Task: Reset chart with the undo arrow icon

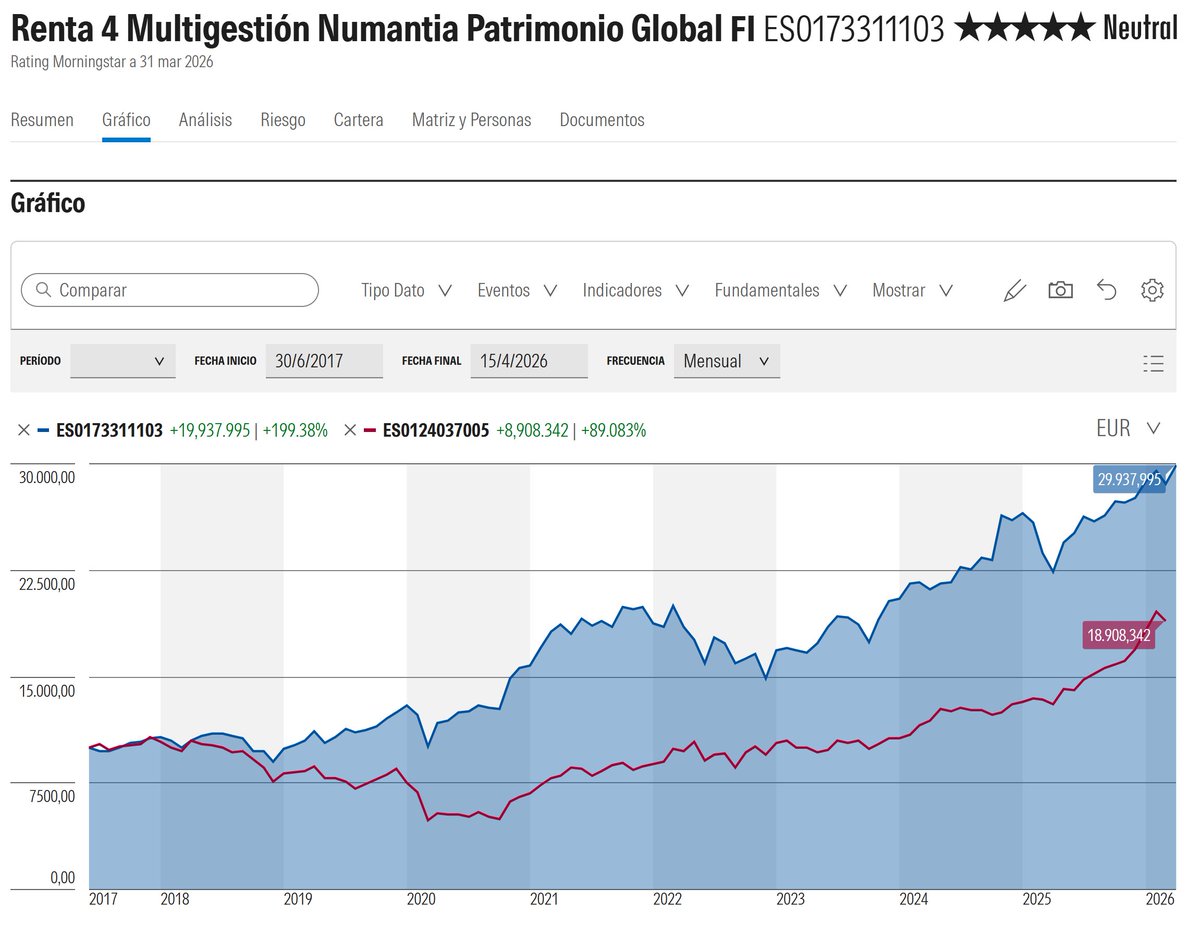Action: click(1106, 290)
